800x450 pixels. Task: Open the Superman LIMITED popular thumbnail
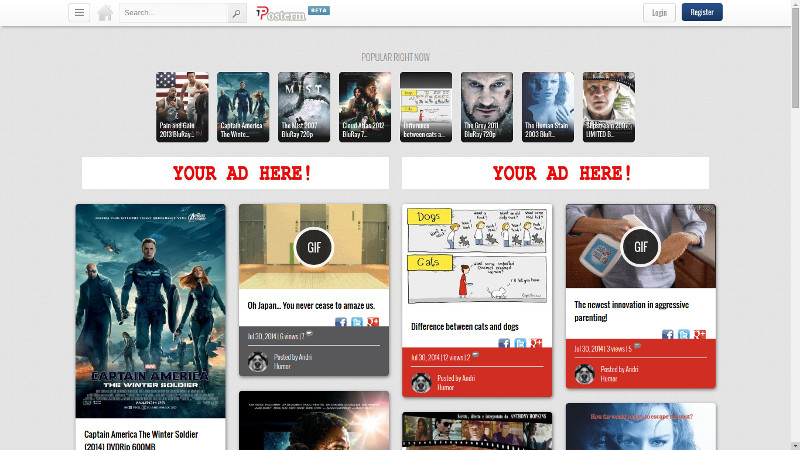(x=609, y=107)
